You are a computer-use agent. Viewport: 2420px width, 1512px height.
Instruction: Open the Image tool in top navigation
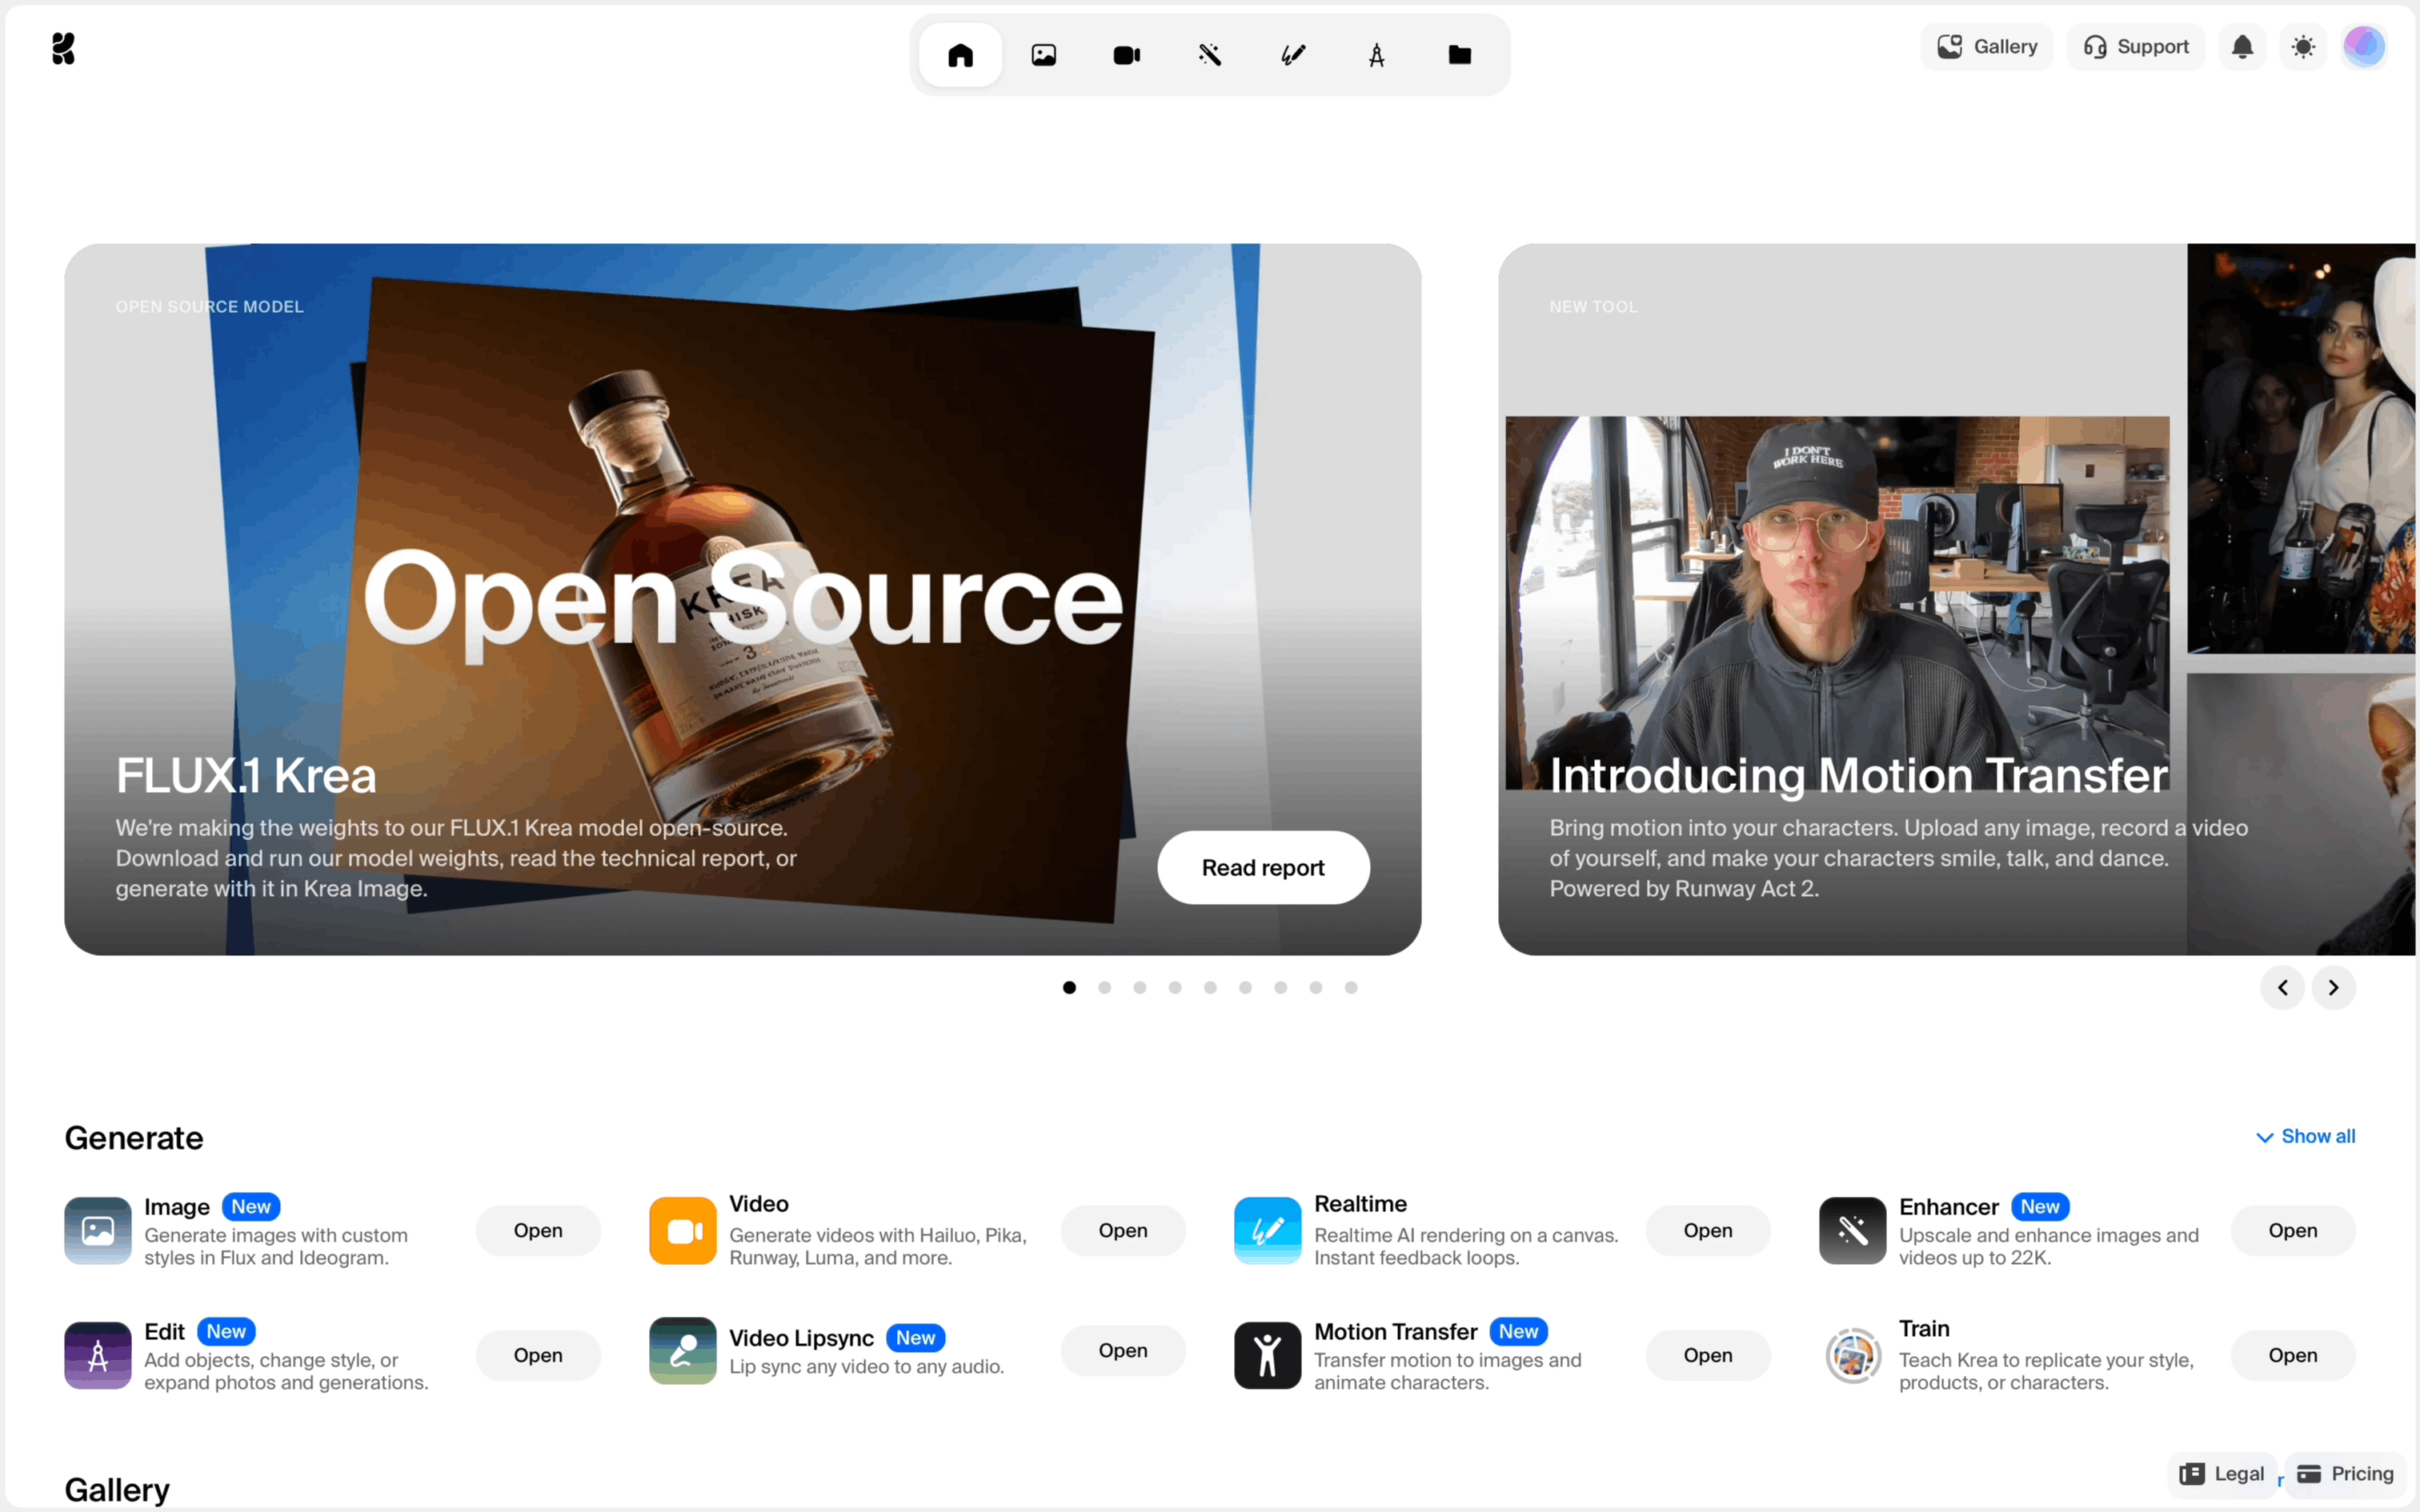[x=1043, y=55]
